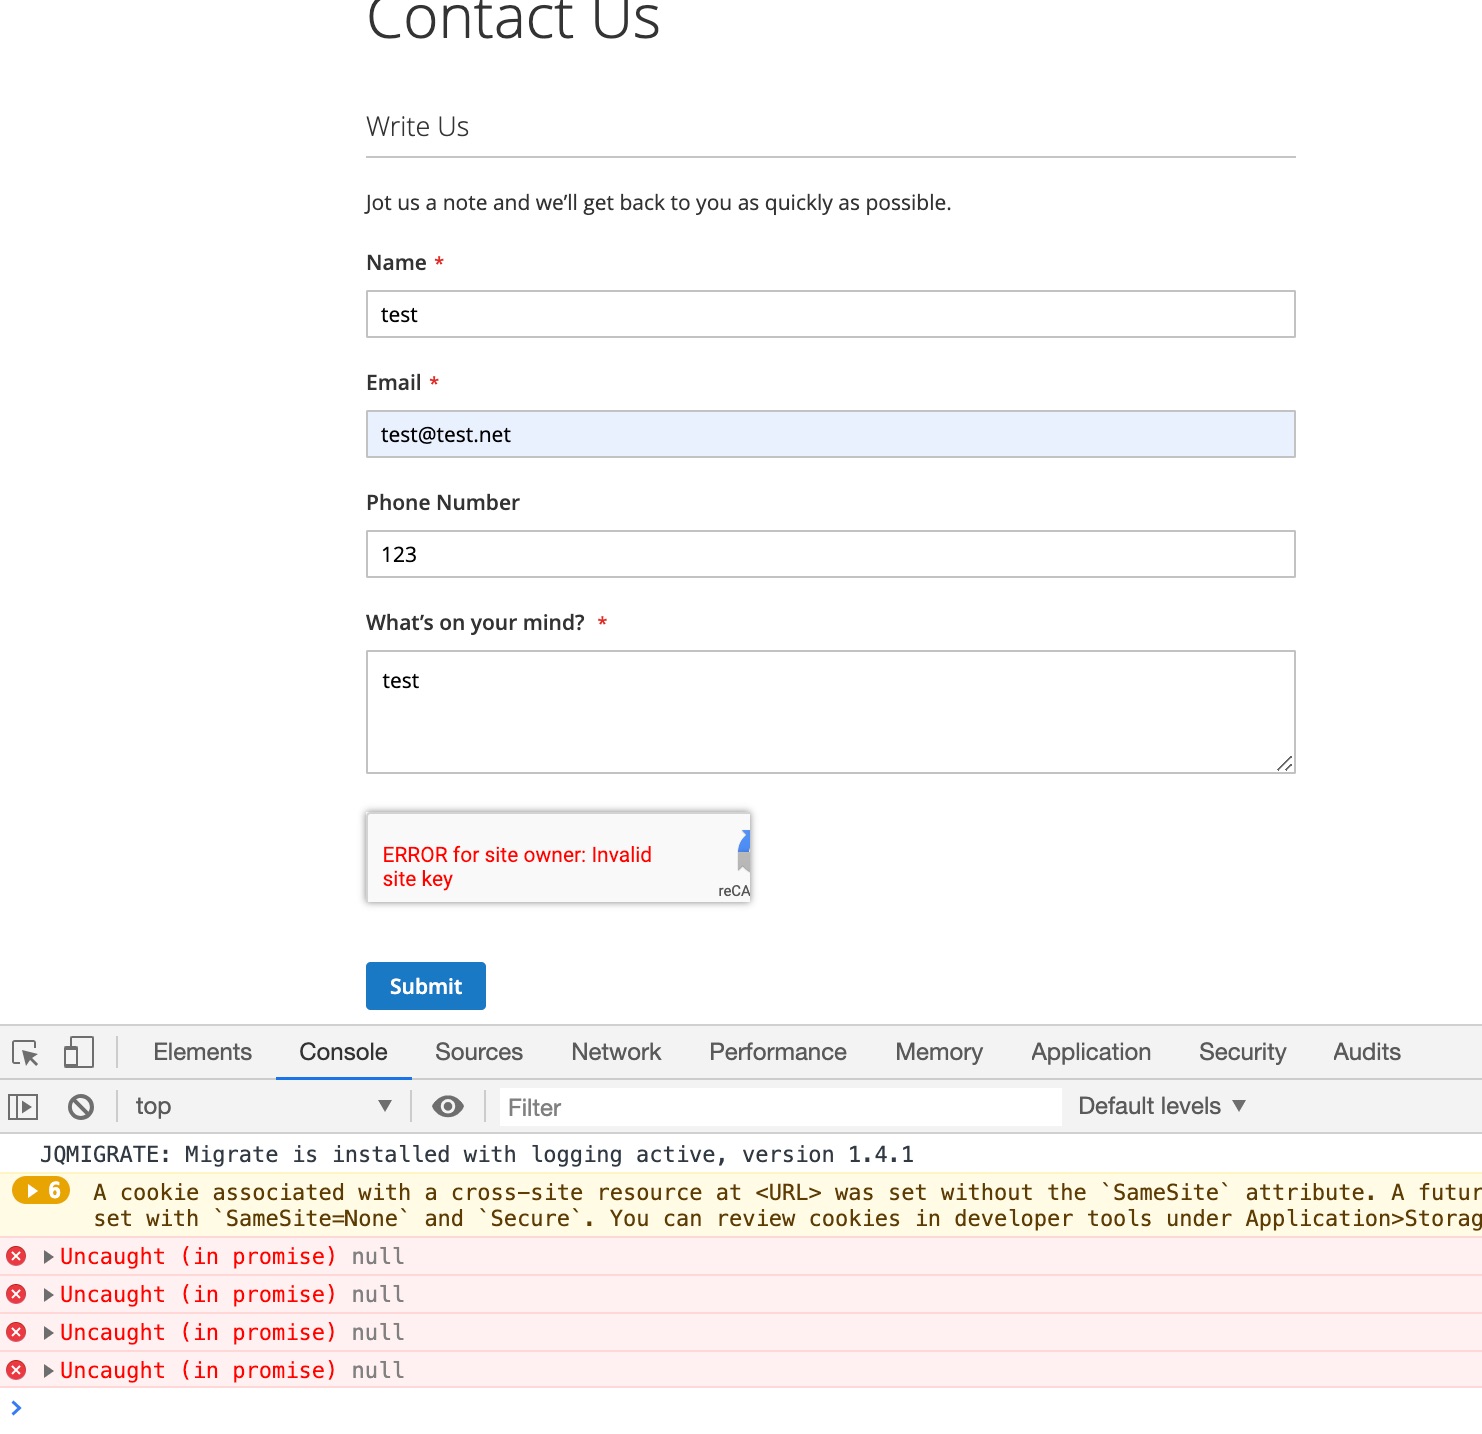Open the Elements tab

202,1052
